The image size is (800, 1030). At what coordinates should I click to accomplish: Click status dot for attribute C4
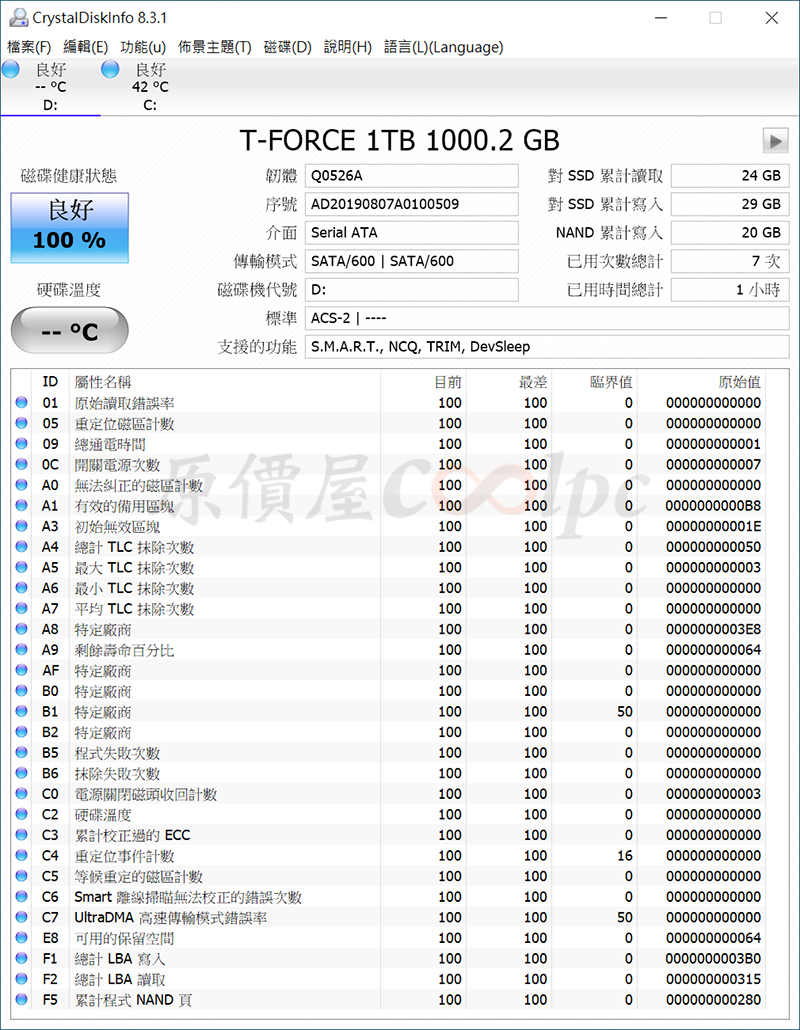[x=22, y=855]
